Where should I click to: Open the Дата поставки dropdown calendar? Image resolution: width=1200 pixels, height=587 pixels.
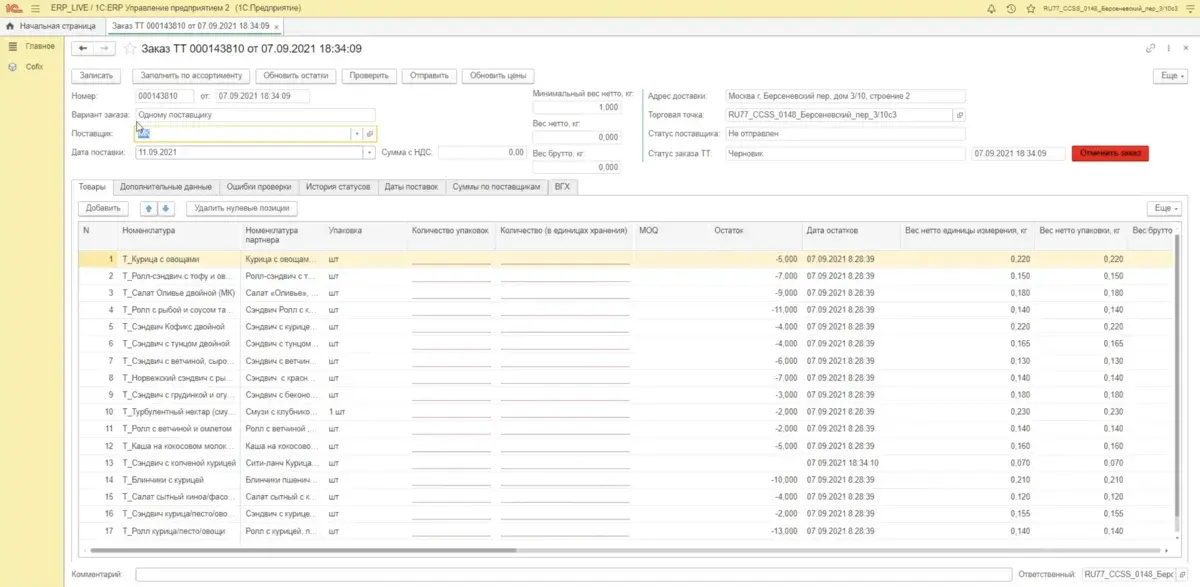(369, 153)
